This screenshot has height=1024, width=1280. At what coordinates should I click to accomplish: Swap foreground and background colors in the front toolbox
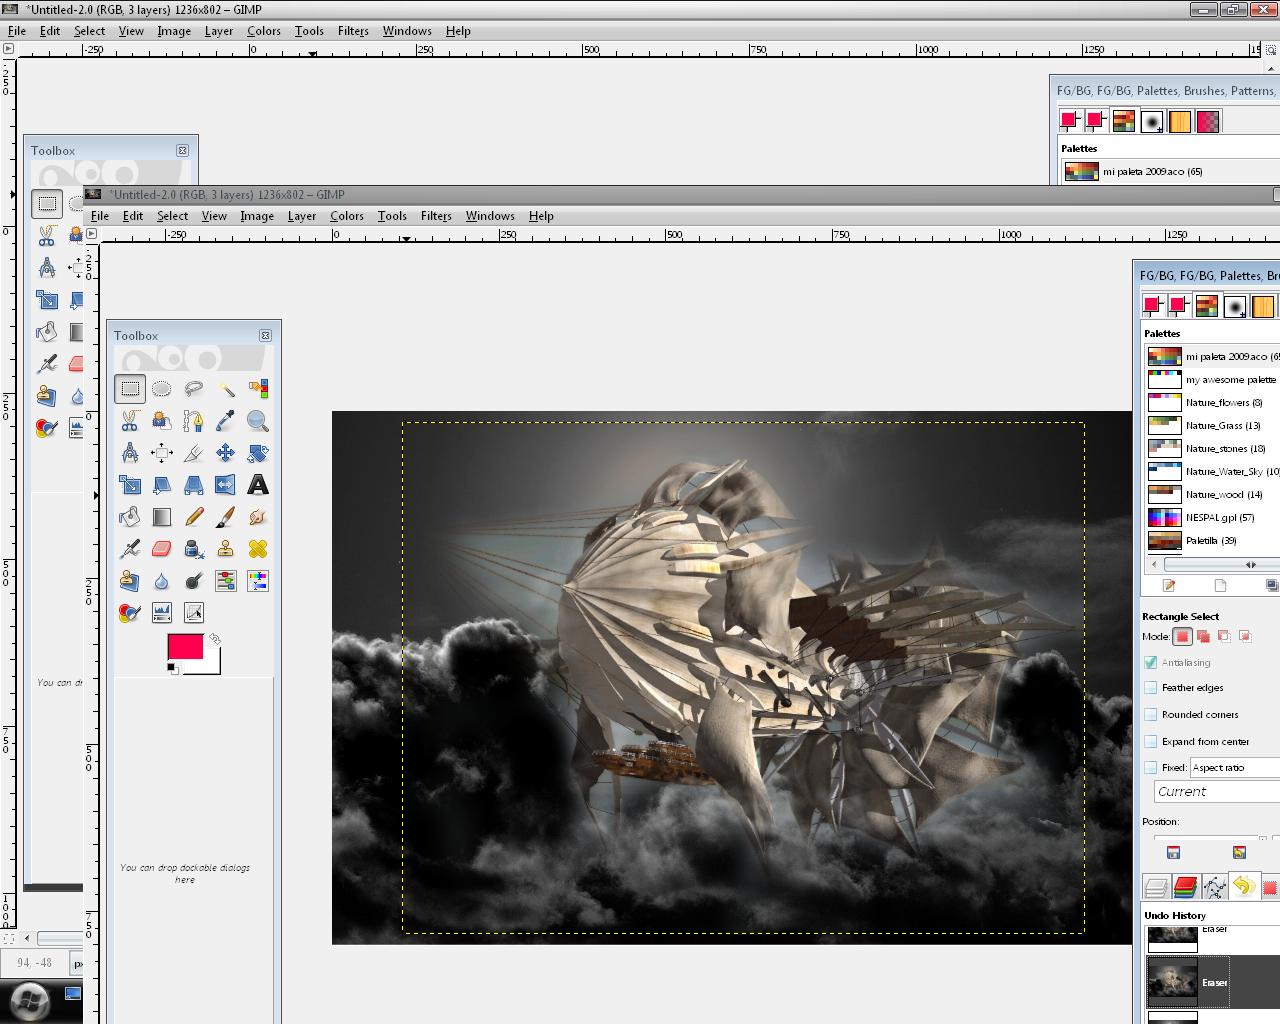[x=214, y=639]
